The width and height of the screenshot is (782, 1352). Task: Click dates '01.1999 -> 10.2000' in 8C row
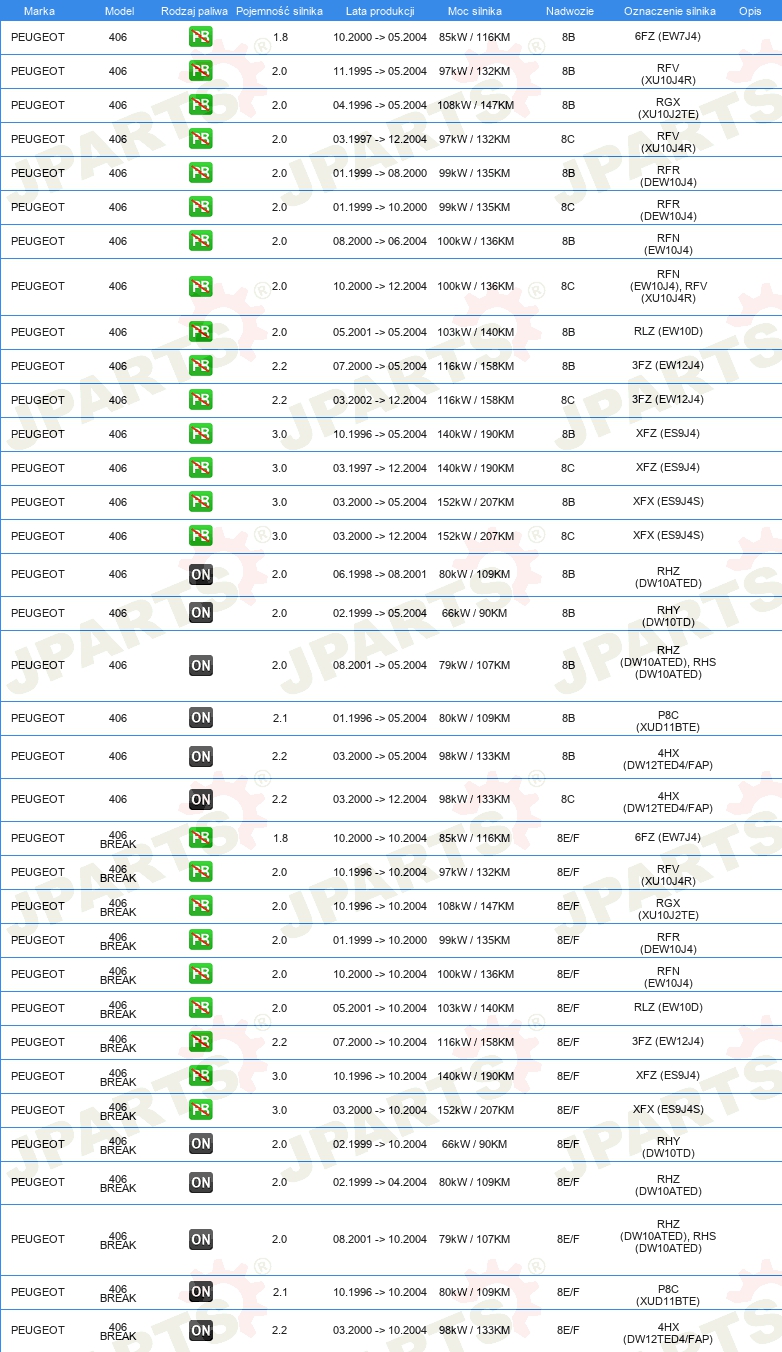(x=380, y=207)
